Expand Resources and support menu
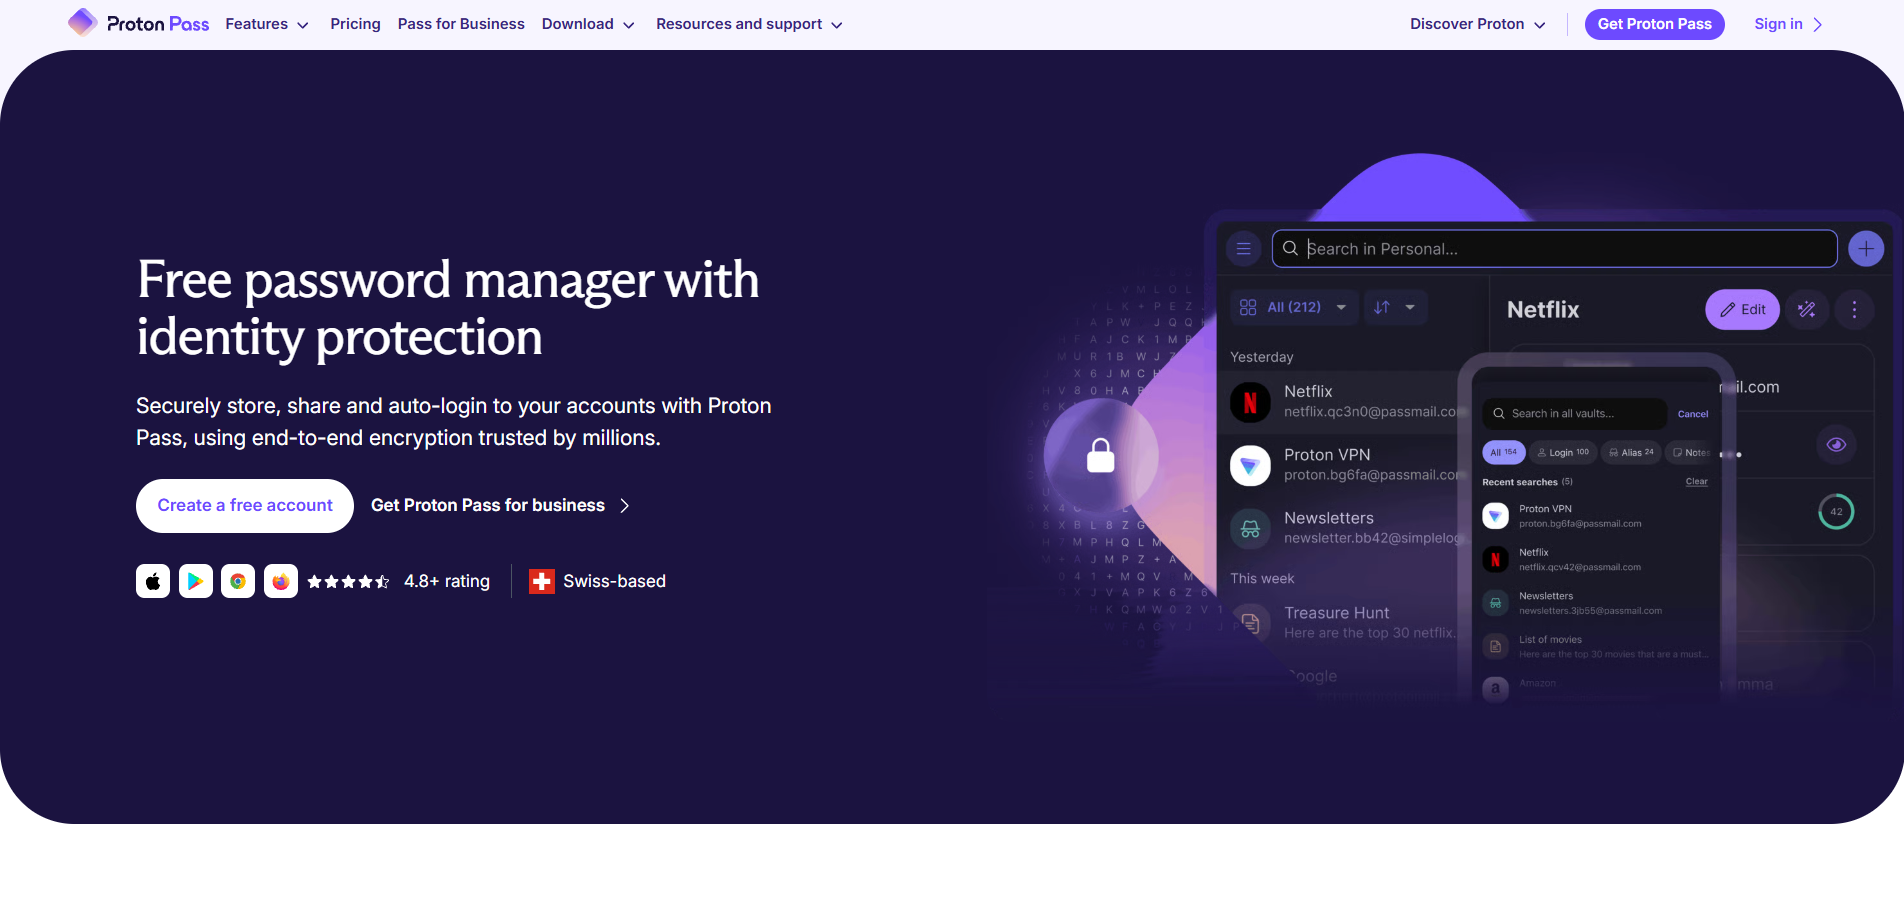Screen dimensions: 1904x907 point(749,24)
